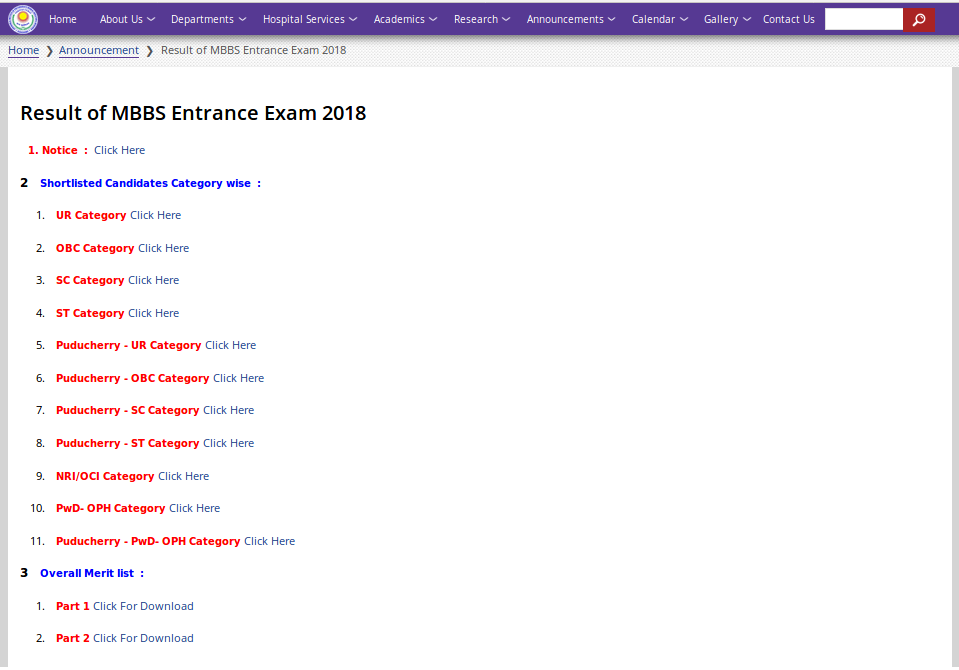
Task: Open SC Category Click Here link
Action: [x=154, y=280]
